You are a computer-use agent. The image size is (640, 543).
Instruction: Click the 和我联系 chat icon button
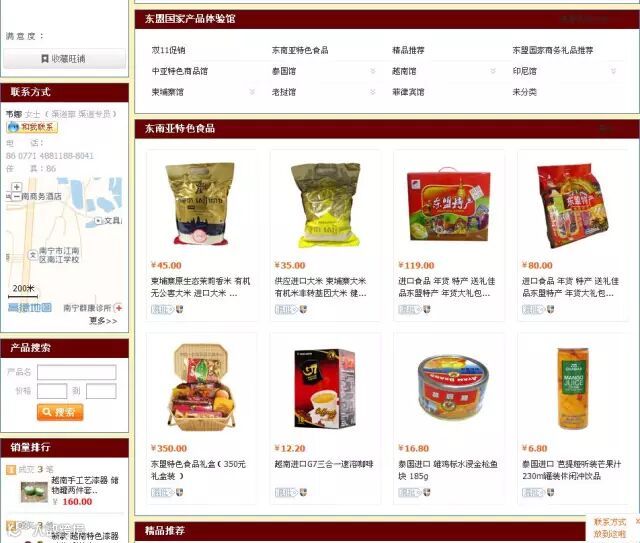[32, 127]
